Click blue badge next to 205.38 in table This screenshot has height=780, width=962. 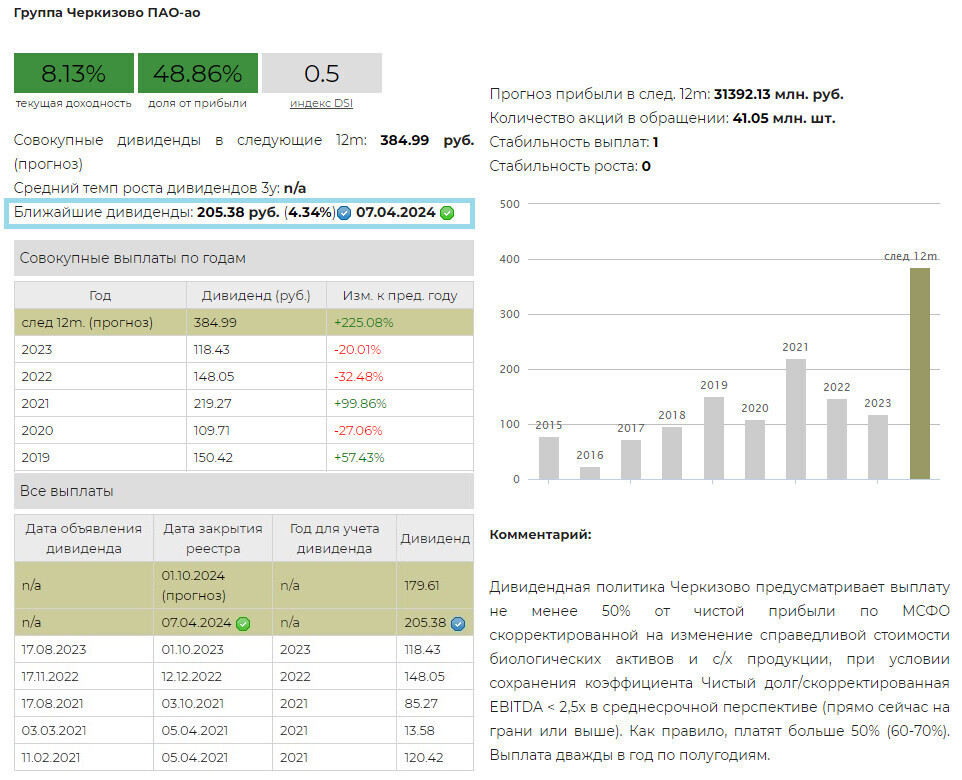click(458, 623)
